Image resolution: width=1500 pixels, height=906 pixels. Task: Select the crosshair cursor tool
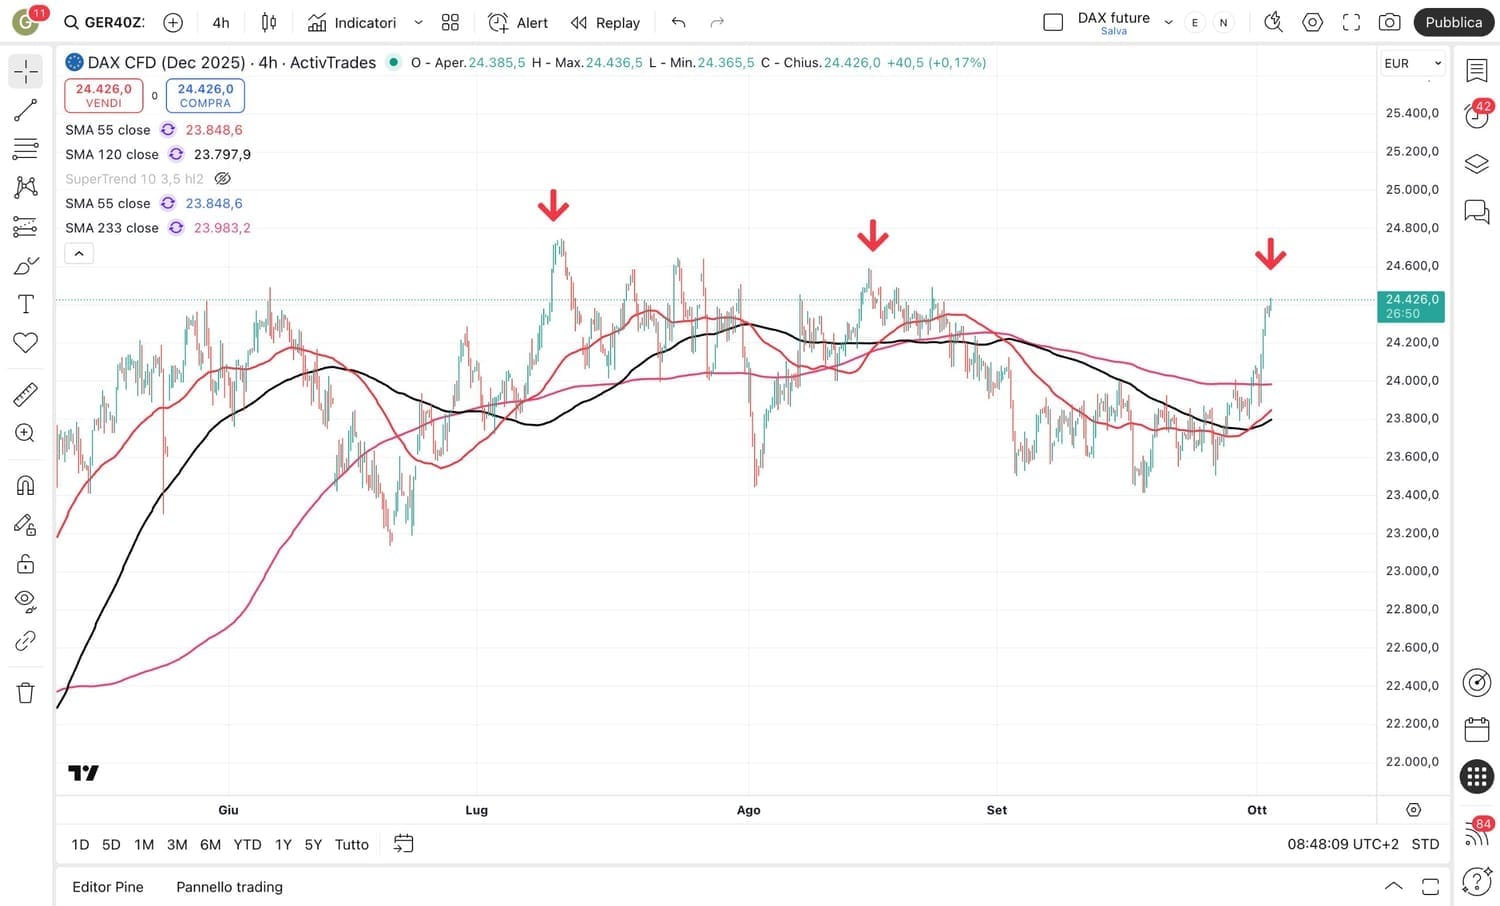26,71
